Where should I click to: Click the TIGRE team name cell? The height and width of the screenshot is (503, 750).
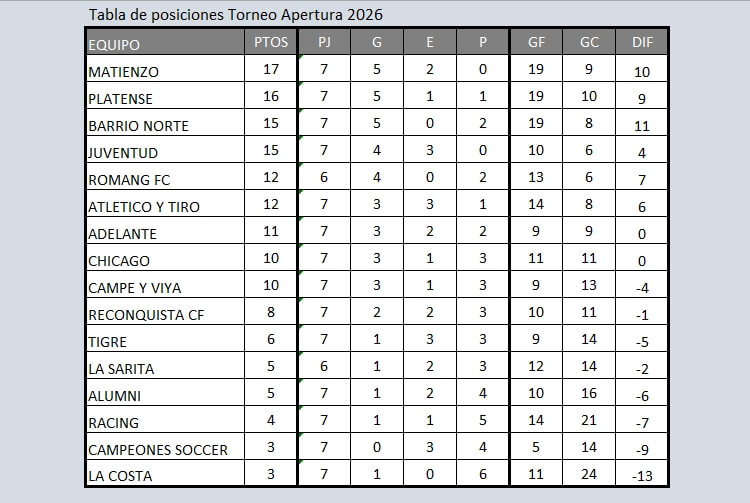(107, 342)
